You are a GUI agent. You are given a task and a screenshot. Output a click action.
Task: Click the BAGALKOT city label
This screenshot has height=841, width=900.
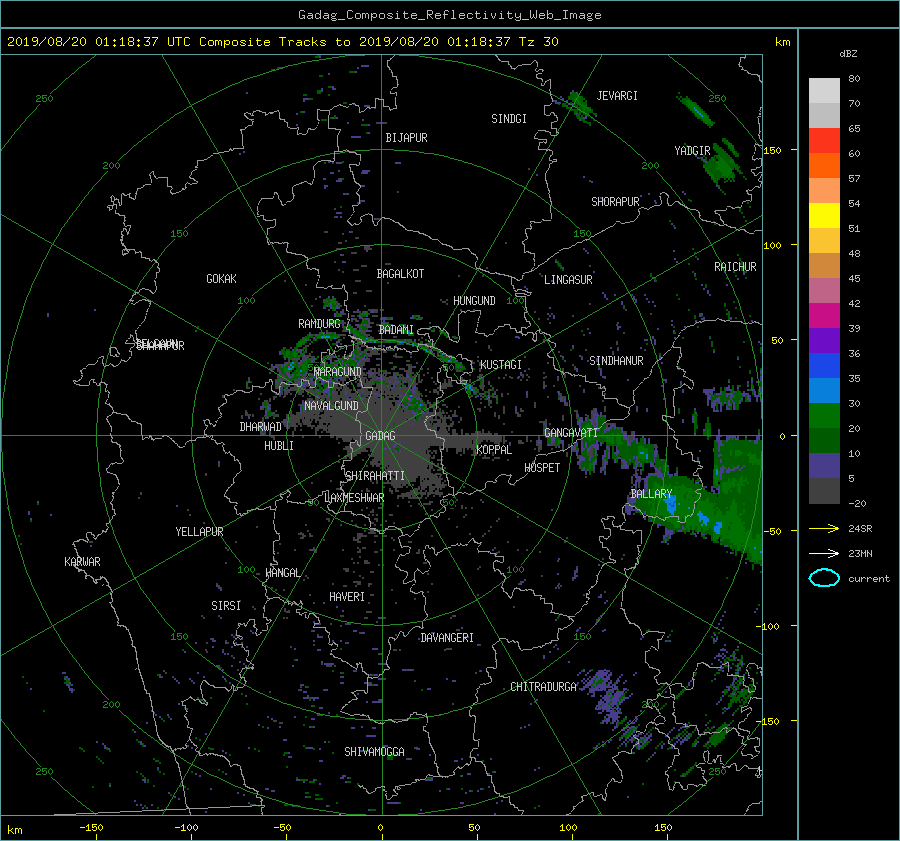click(400, 274)
